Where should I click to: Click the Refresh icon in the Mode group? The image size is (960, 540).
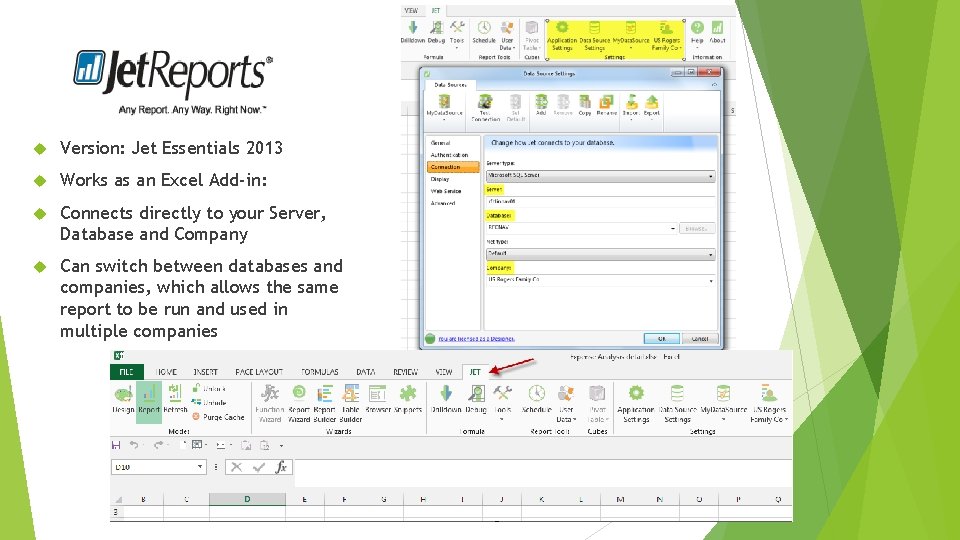click(175, 399)
